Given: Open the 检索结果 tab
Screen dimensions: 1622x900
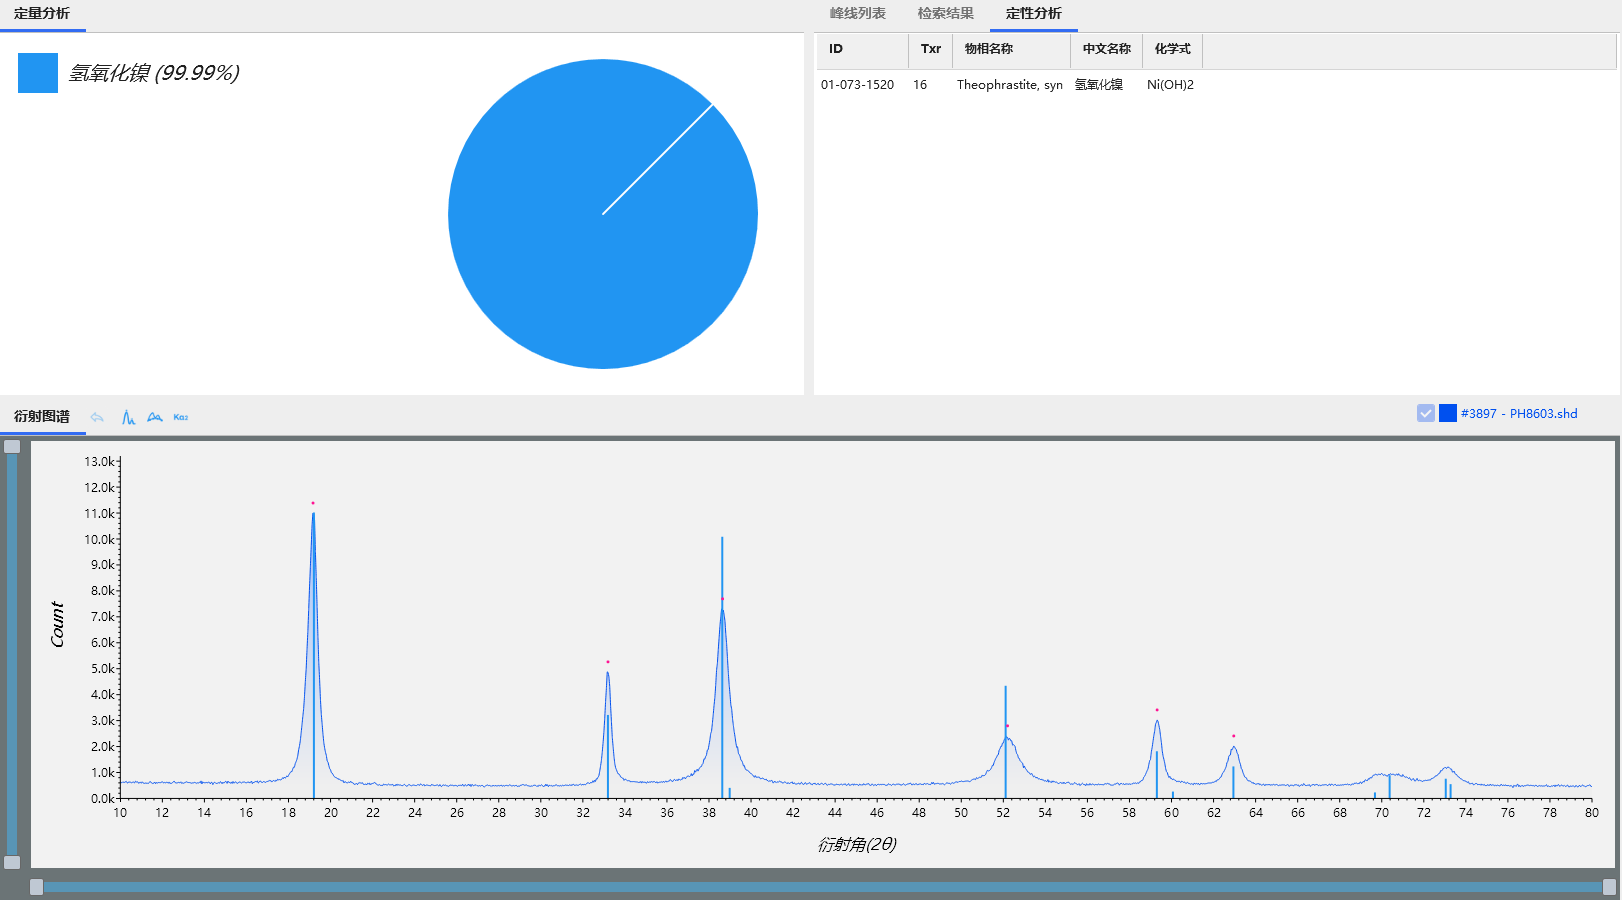Looking at the screenshot, I should click(x=946, y=14).
